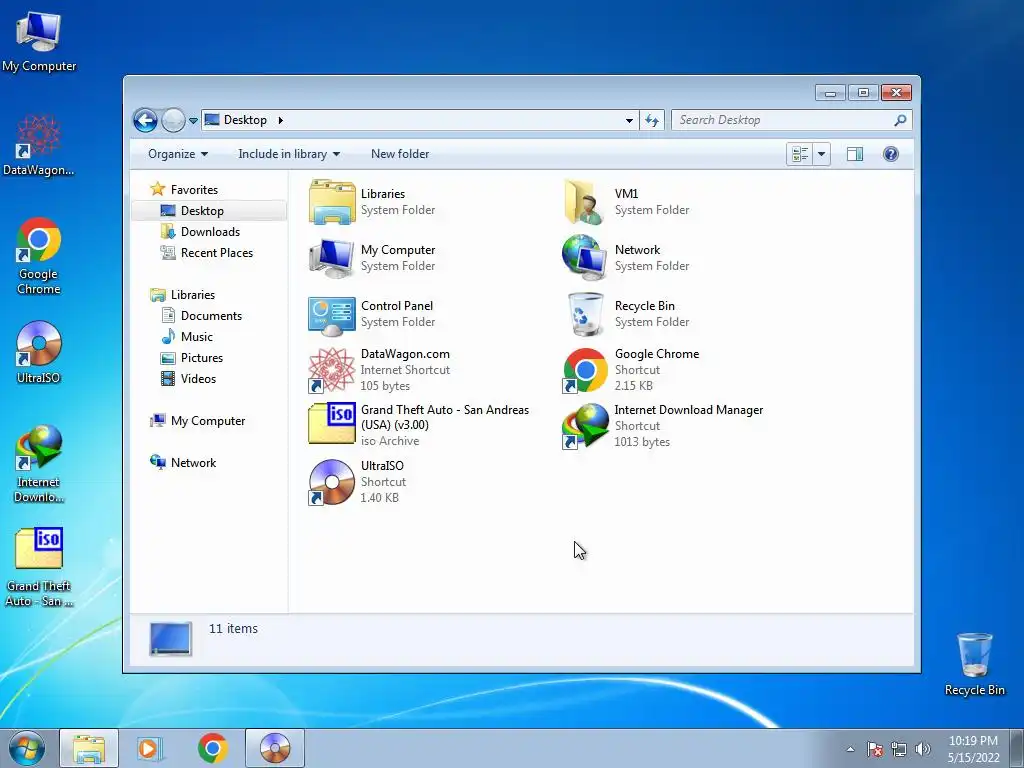Click Desktop in the address bar
Screen dimensions: 1024x768
pos(245,120)
